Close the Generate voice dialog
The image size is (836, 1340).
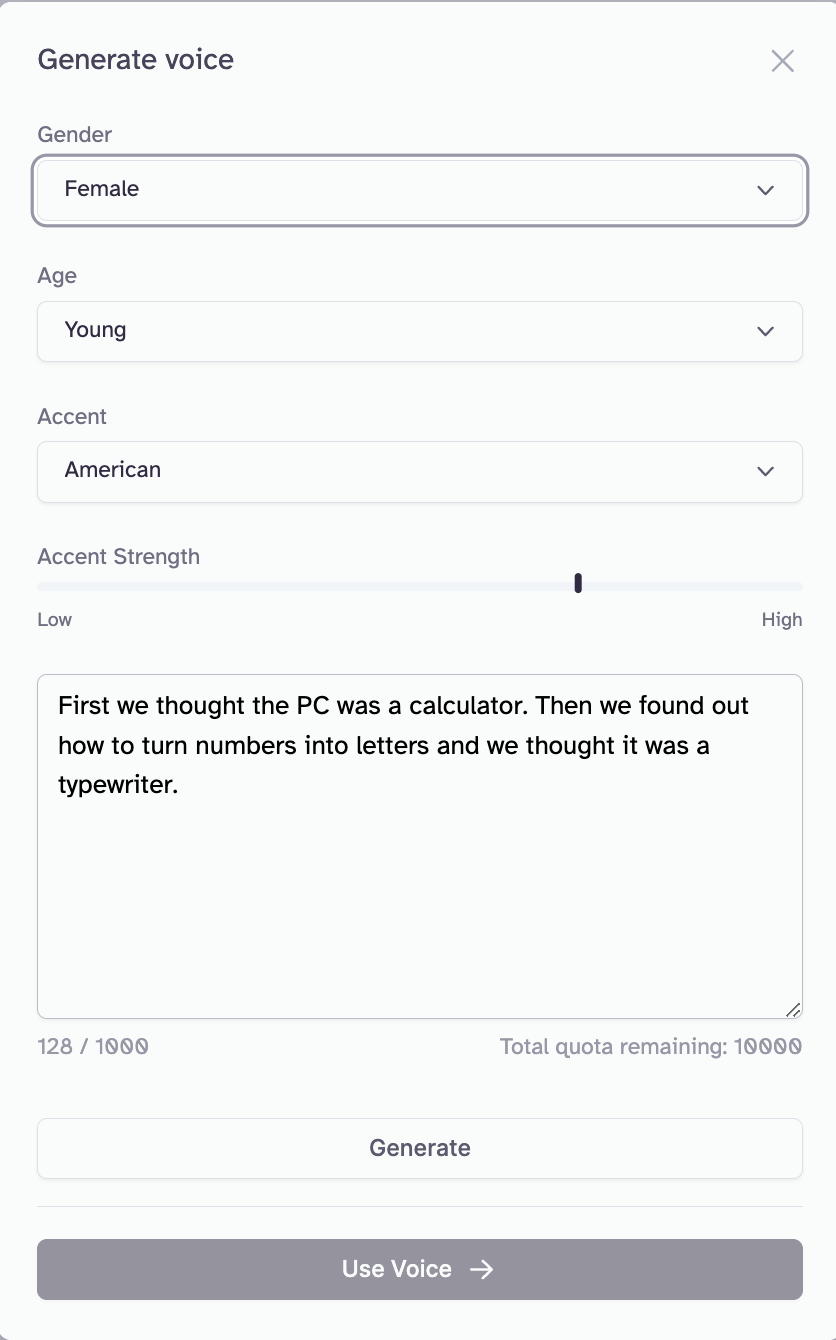coord(782,61)
